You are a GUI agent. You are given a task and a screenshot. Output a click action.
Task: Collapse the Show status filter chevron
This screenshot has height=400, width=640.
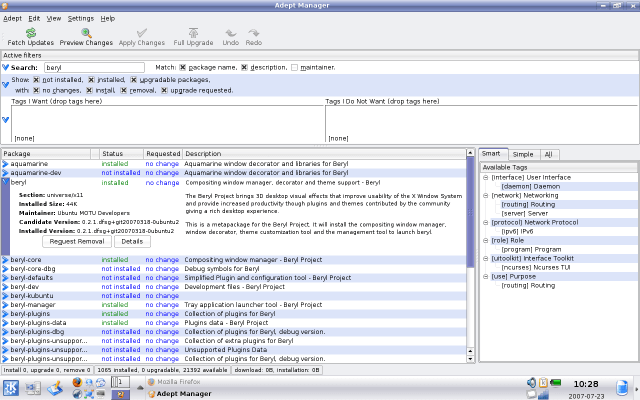(5, 85)
